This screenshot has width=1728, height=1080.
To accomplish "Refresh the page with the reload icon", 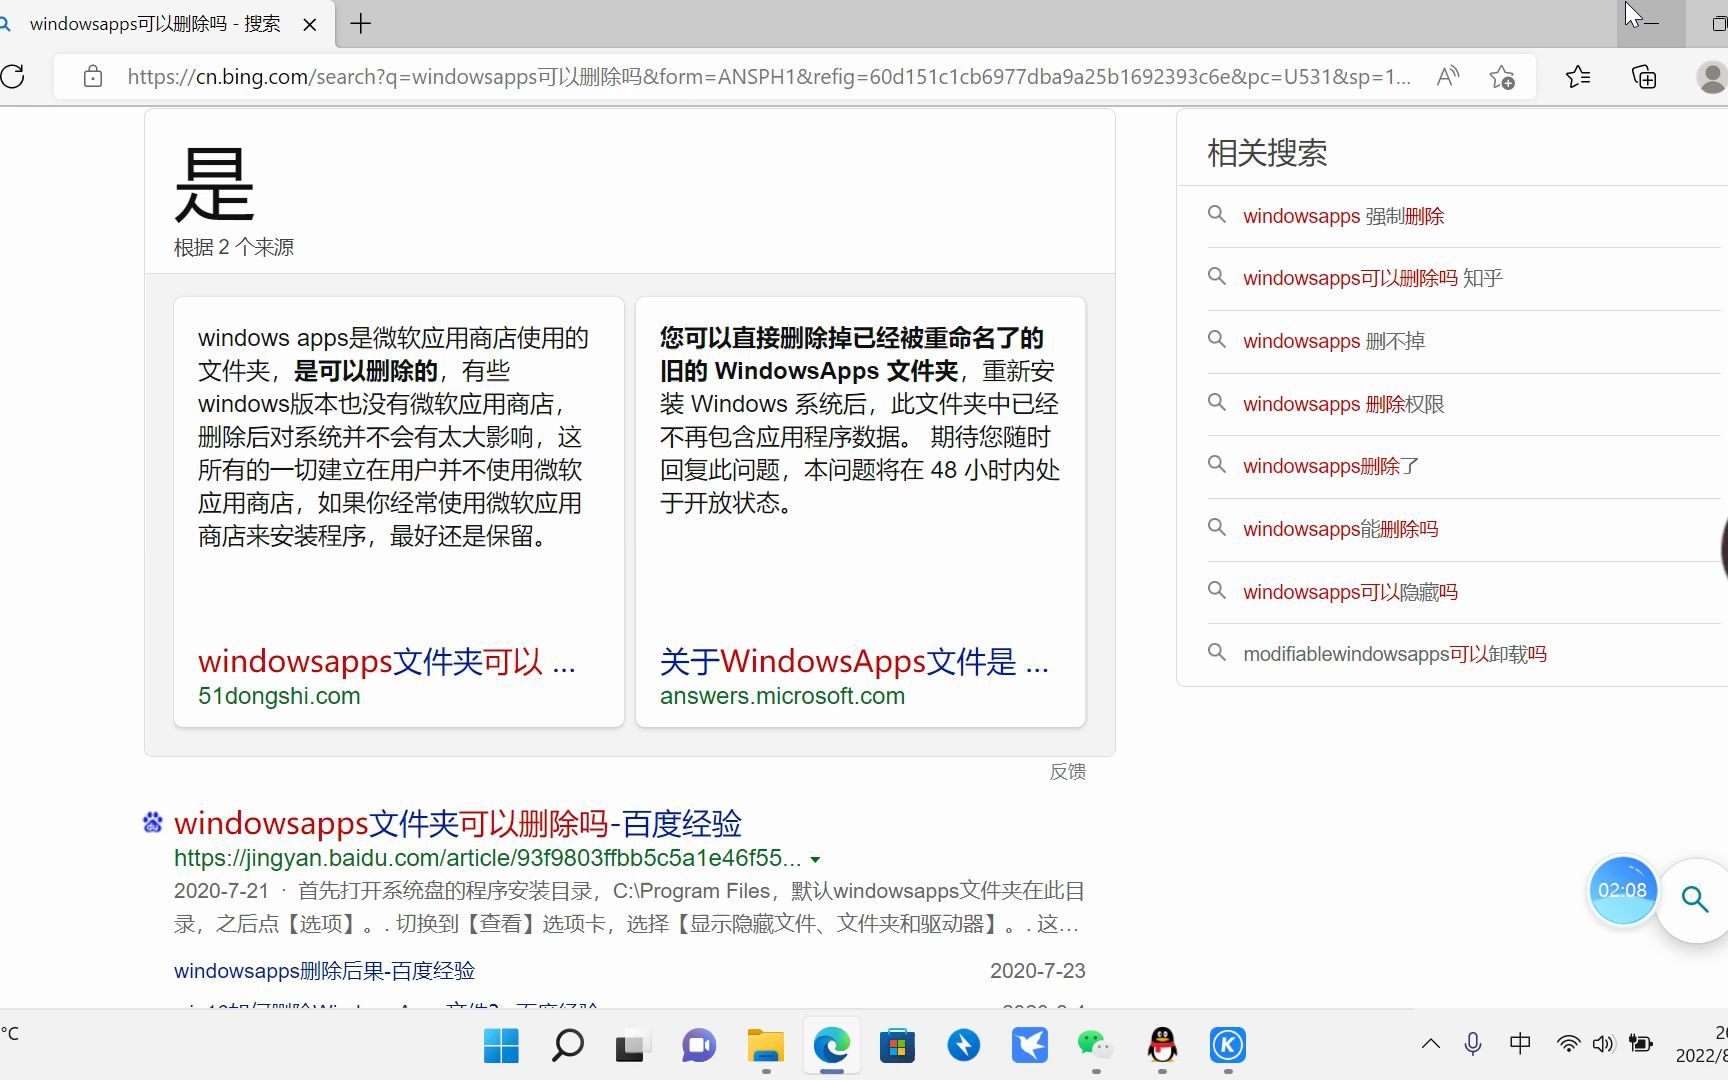I will pyautogui.click(x=13, y=76).
